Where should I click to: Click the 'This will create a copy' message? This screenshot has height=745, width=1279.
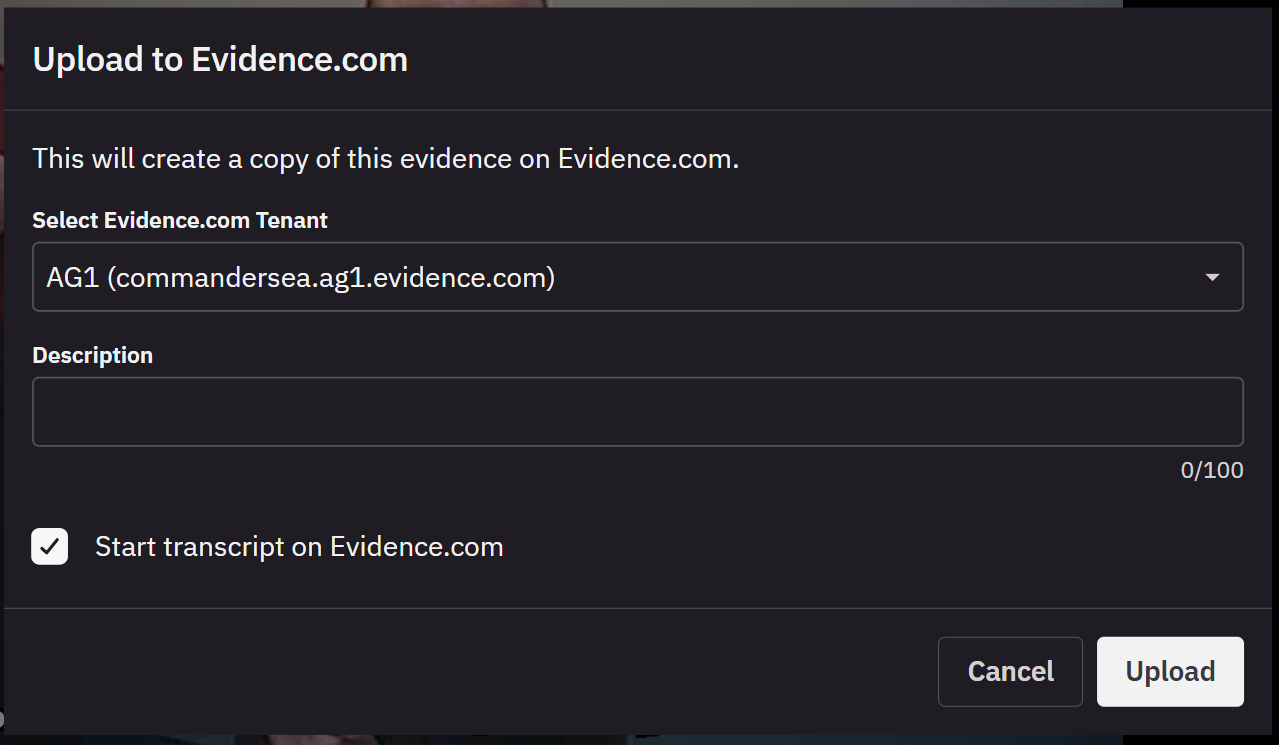[x=386, y=159]
